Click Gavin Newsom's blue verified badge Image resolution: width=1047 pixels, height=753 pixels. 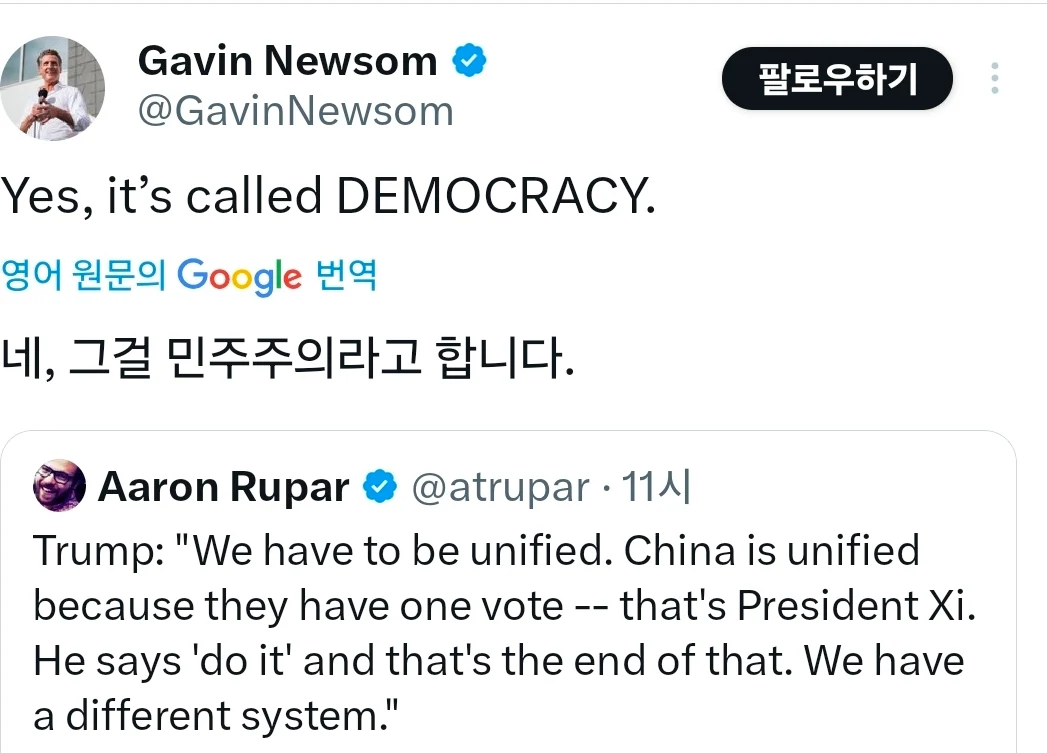470,62
